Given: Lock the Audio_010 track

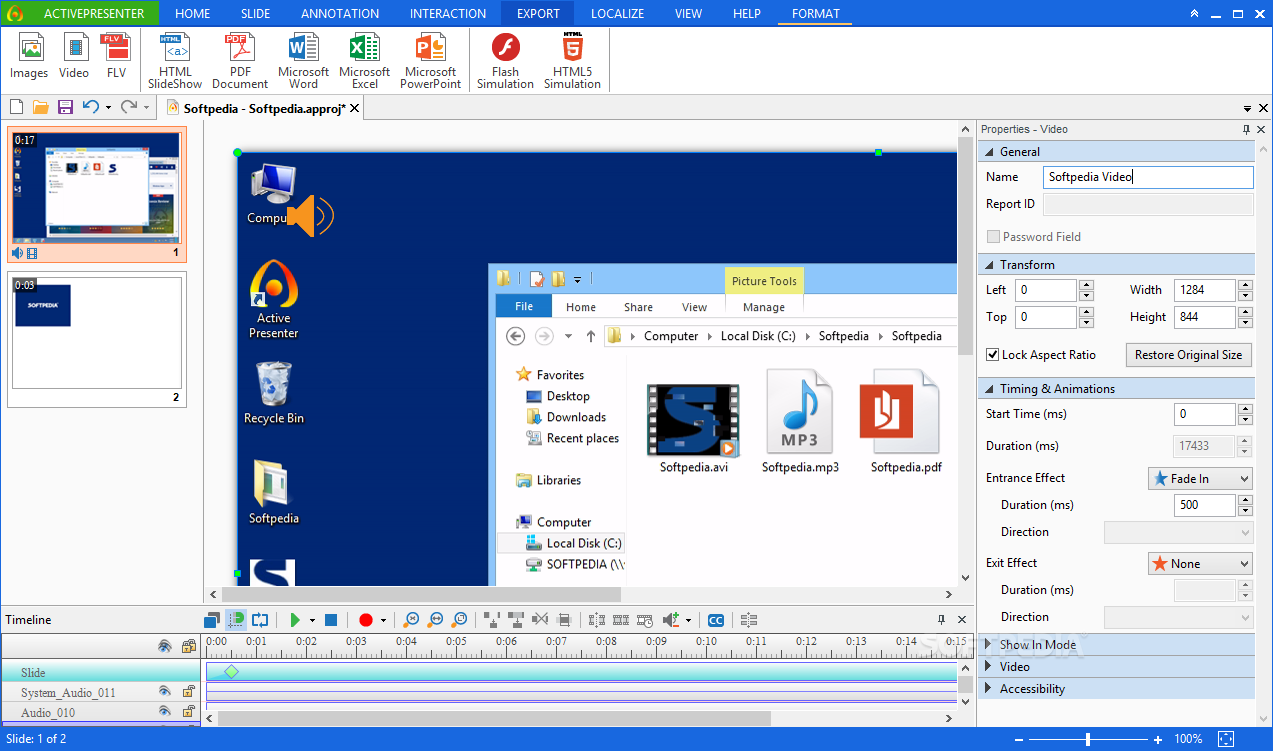Looking at the screenshot, I should tap(188, 711).
